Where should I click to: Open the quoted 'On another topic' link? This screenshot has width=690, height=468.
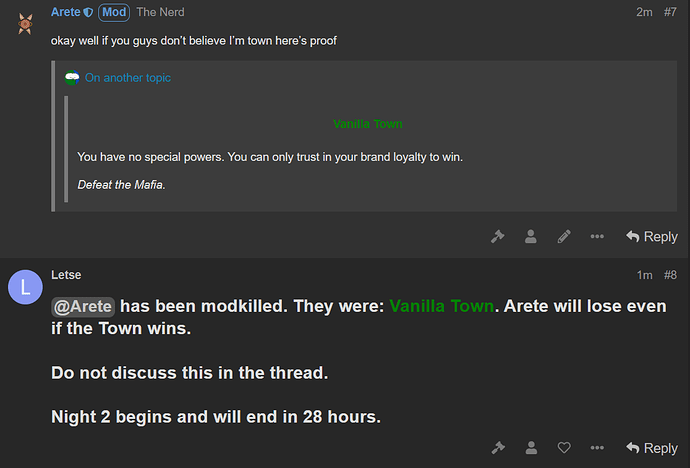(x=128, y=78)
